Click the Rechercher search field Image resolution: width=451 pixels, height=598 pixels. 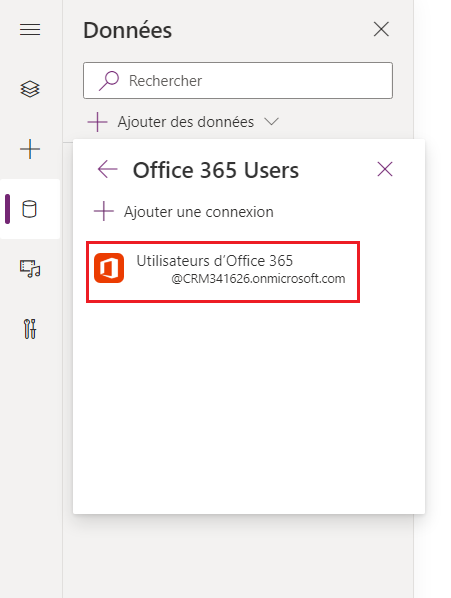(238, 80)
